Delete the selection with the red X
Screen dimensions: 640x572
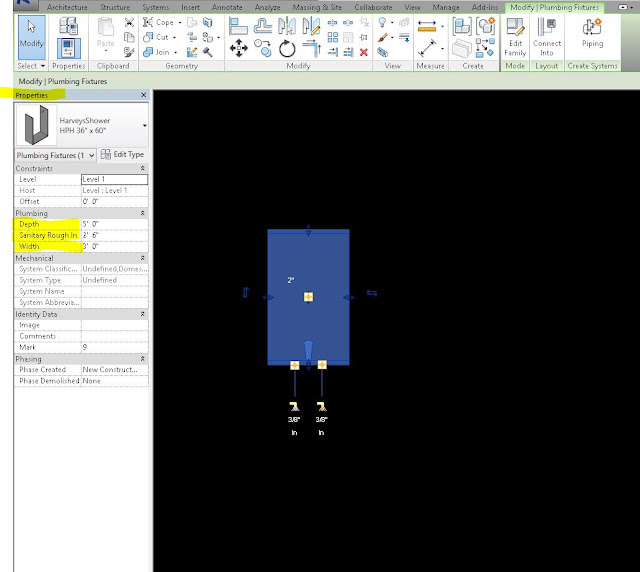(364, 52)
